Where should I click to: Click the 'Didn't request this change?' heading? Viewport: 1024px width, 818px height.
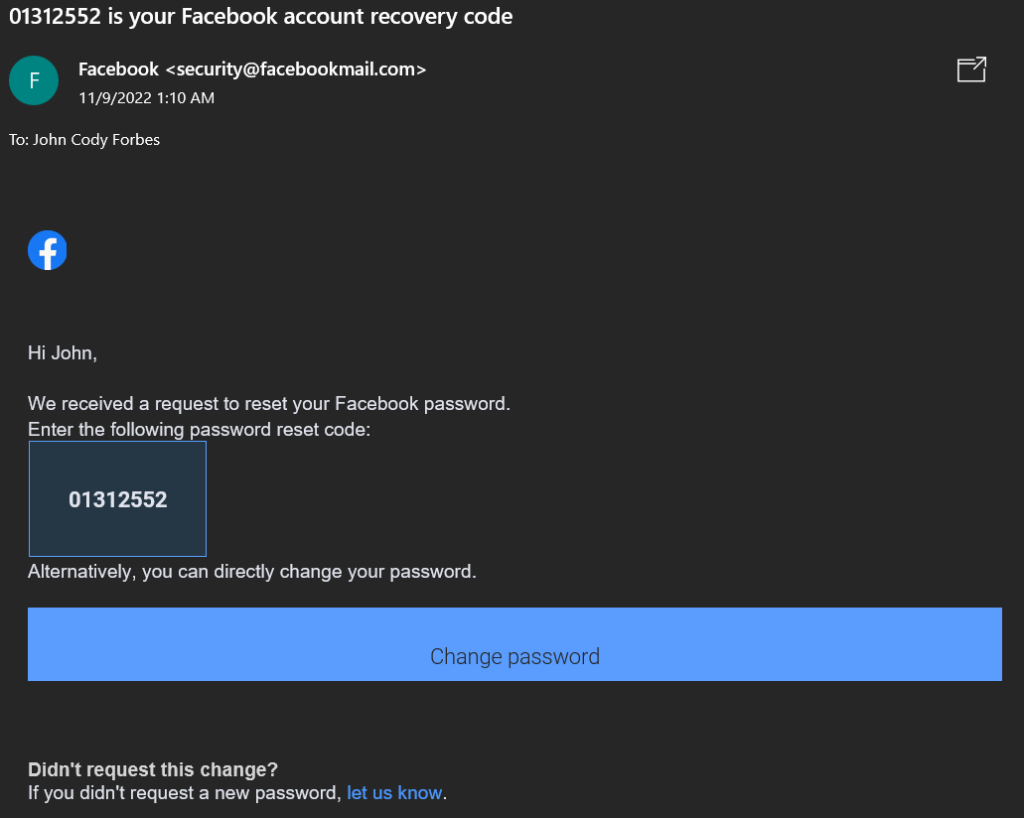pyautogui.click(x=153, y=770)
